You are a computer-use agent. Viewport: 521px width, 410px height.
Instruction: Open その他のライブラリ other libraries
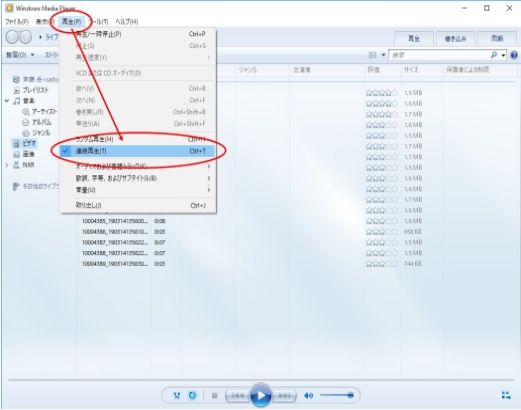36,186
